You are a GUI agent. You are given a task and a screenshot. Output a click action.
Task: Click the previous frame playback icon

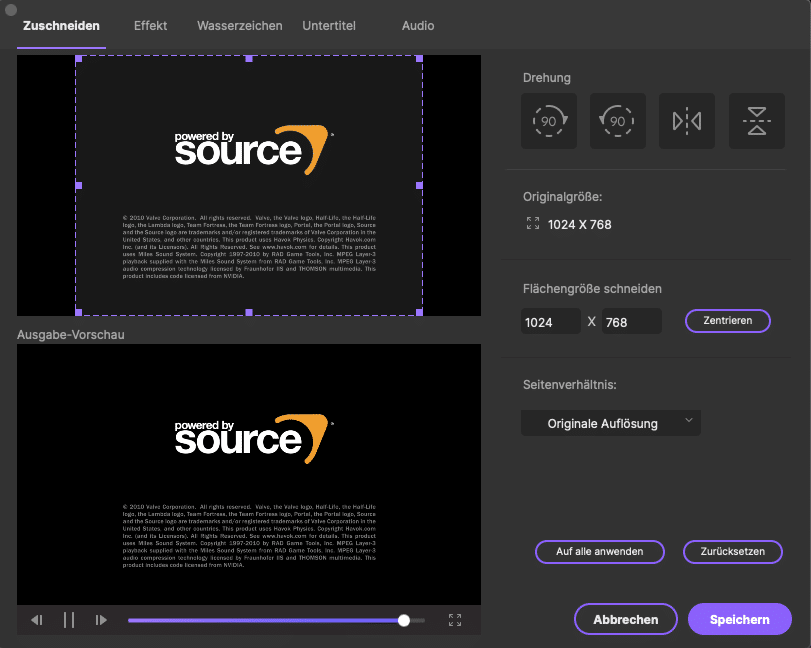pos(37,620)
